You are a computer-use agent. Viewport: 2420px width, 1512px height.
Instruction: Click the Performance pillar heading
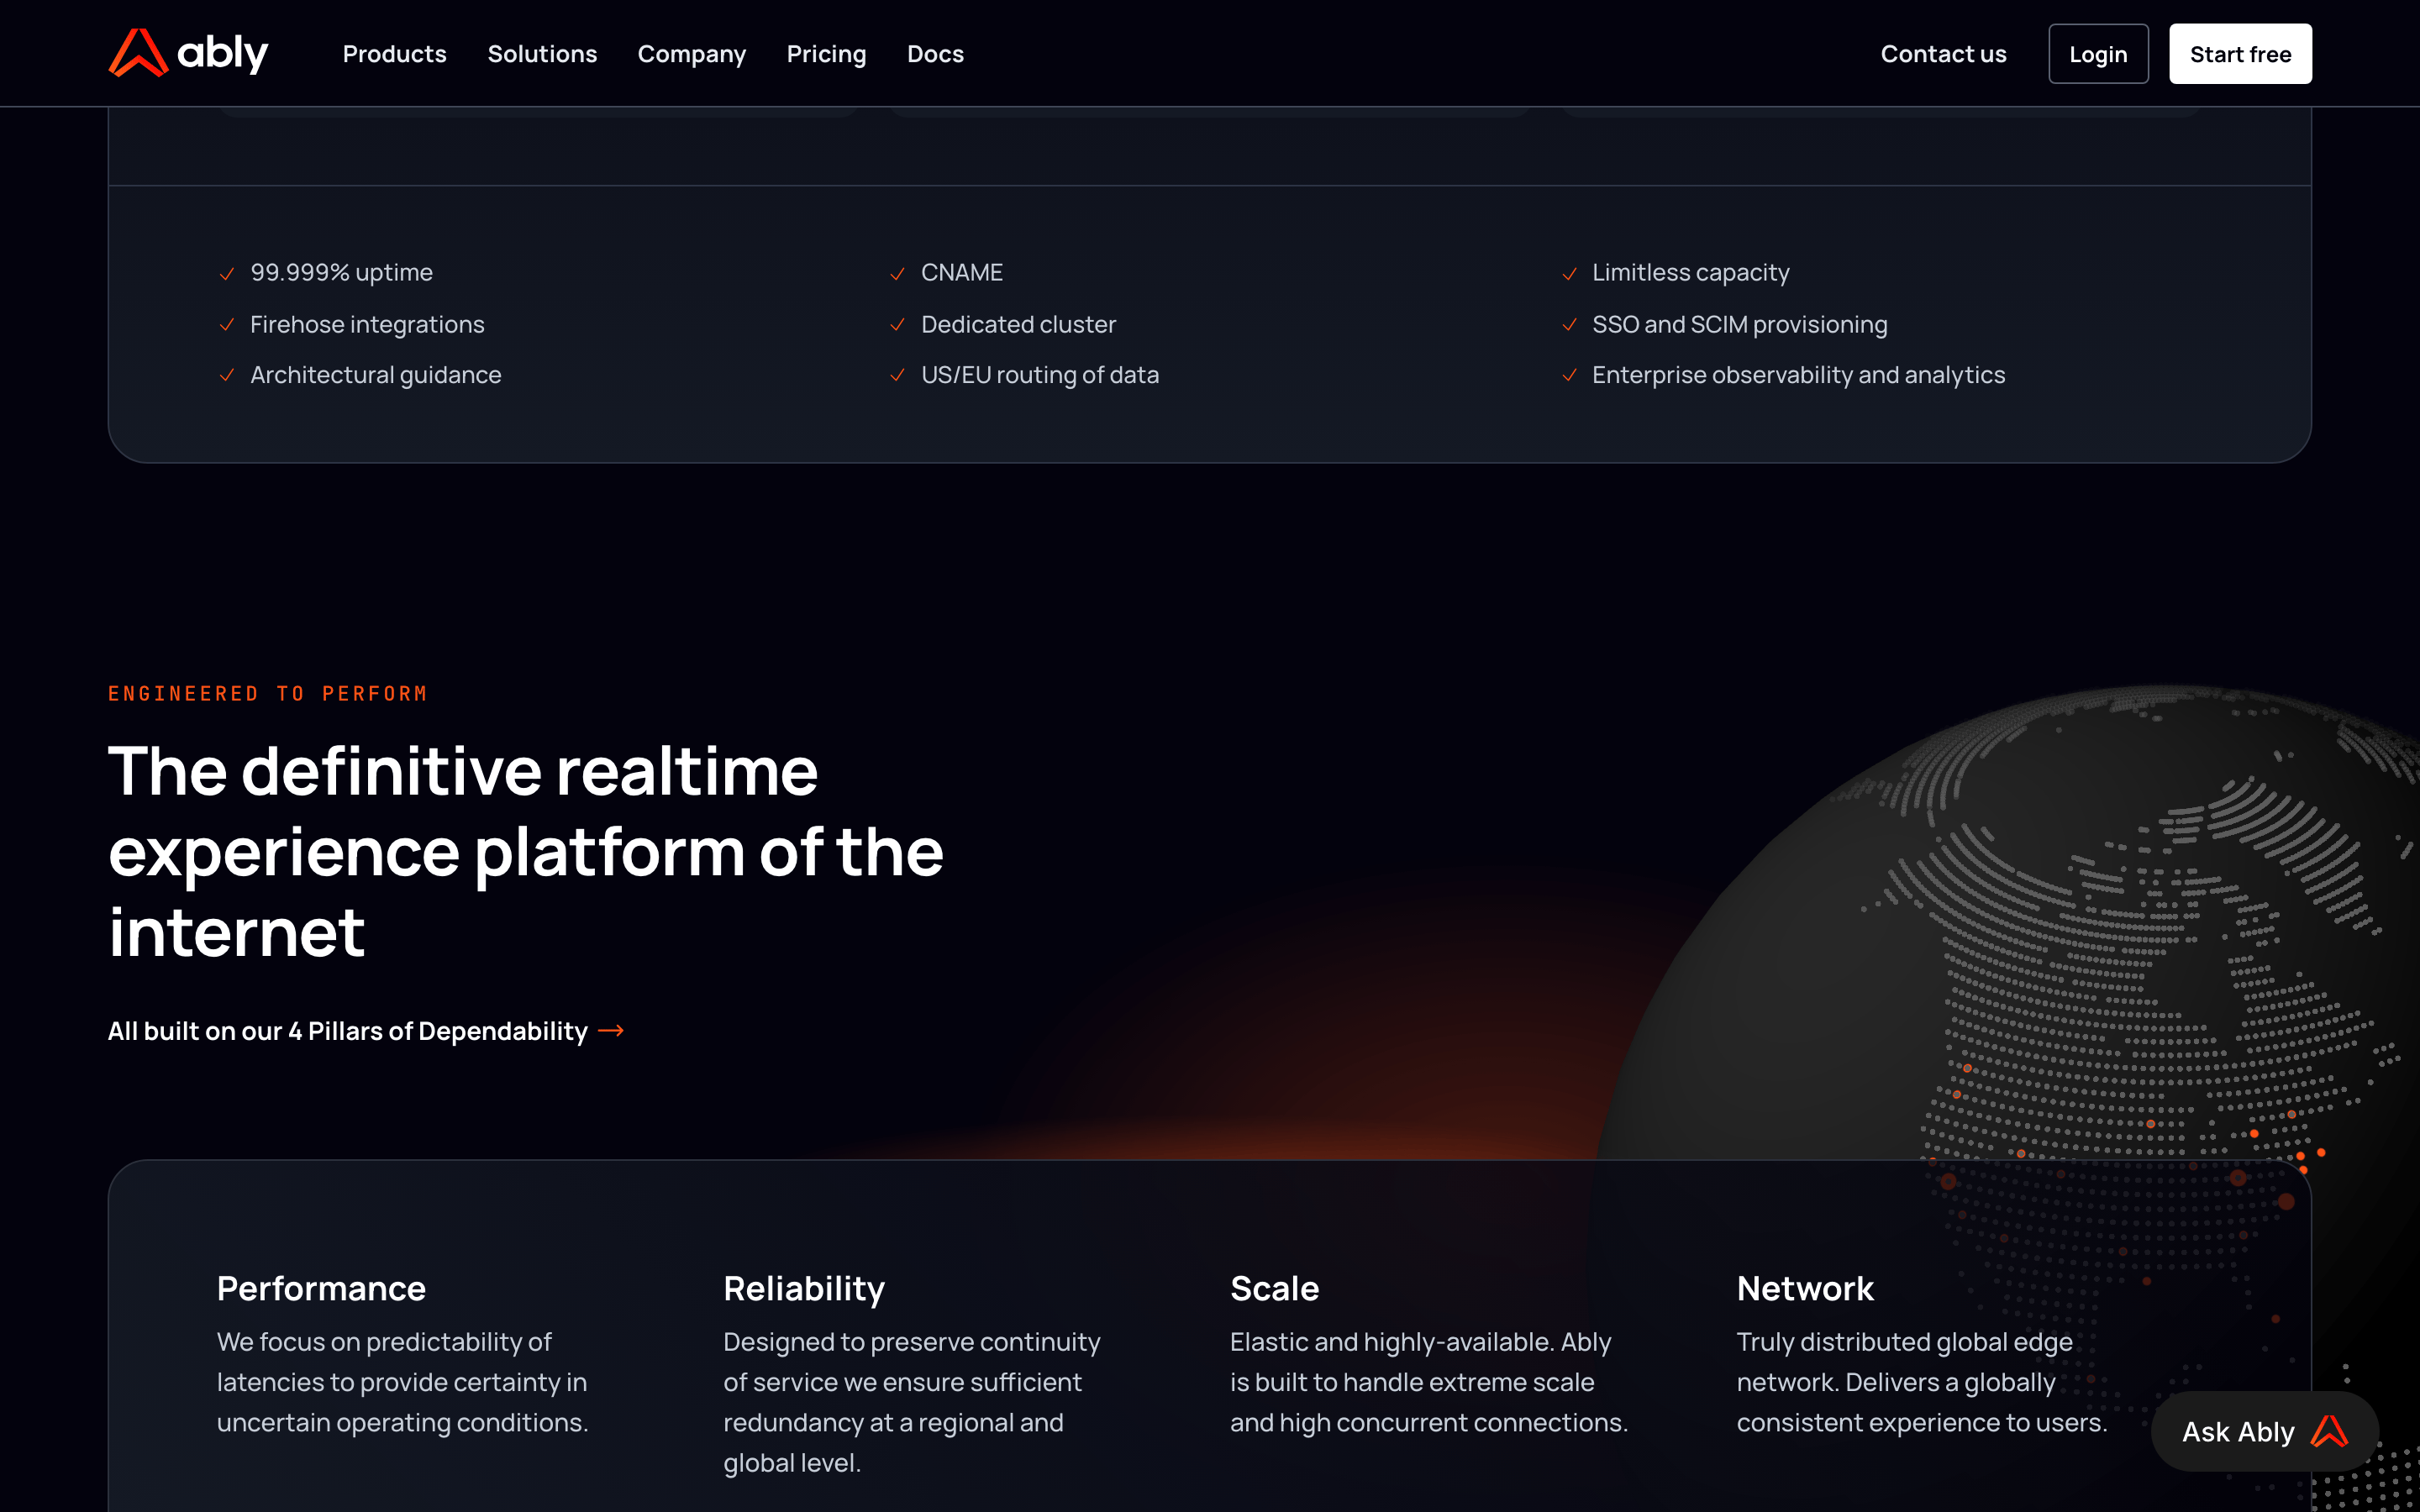[x=321, y=1288]
